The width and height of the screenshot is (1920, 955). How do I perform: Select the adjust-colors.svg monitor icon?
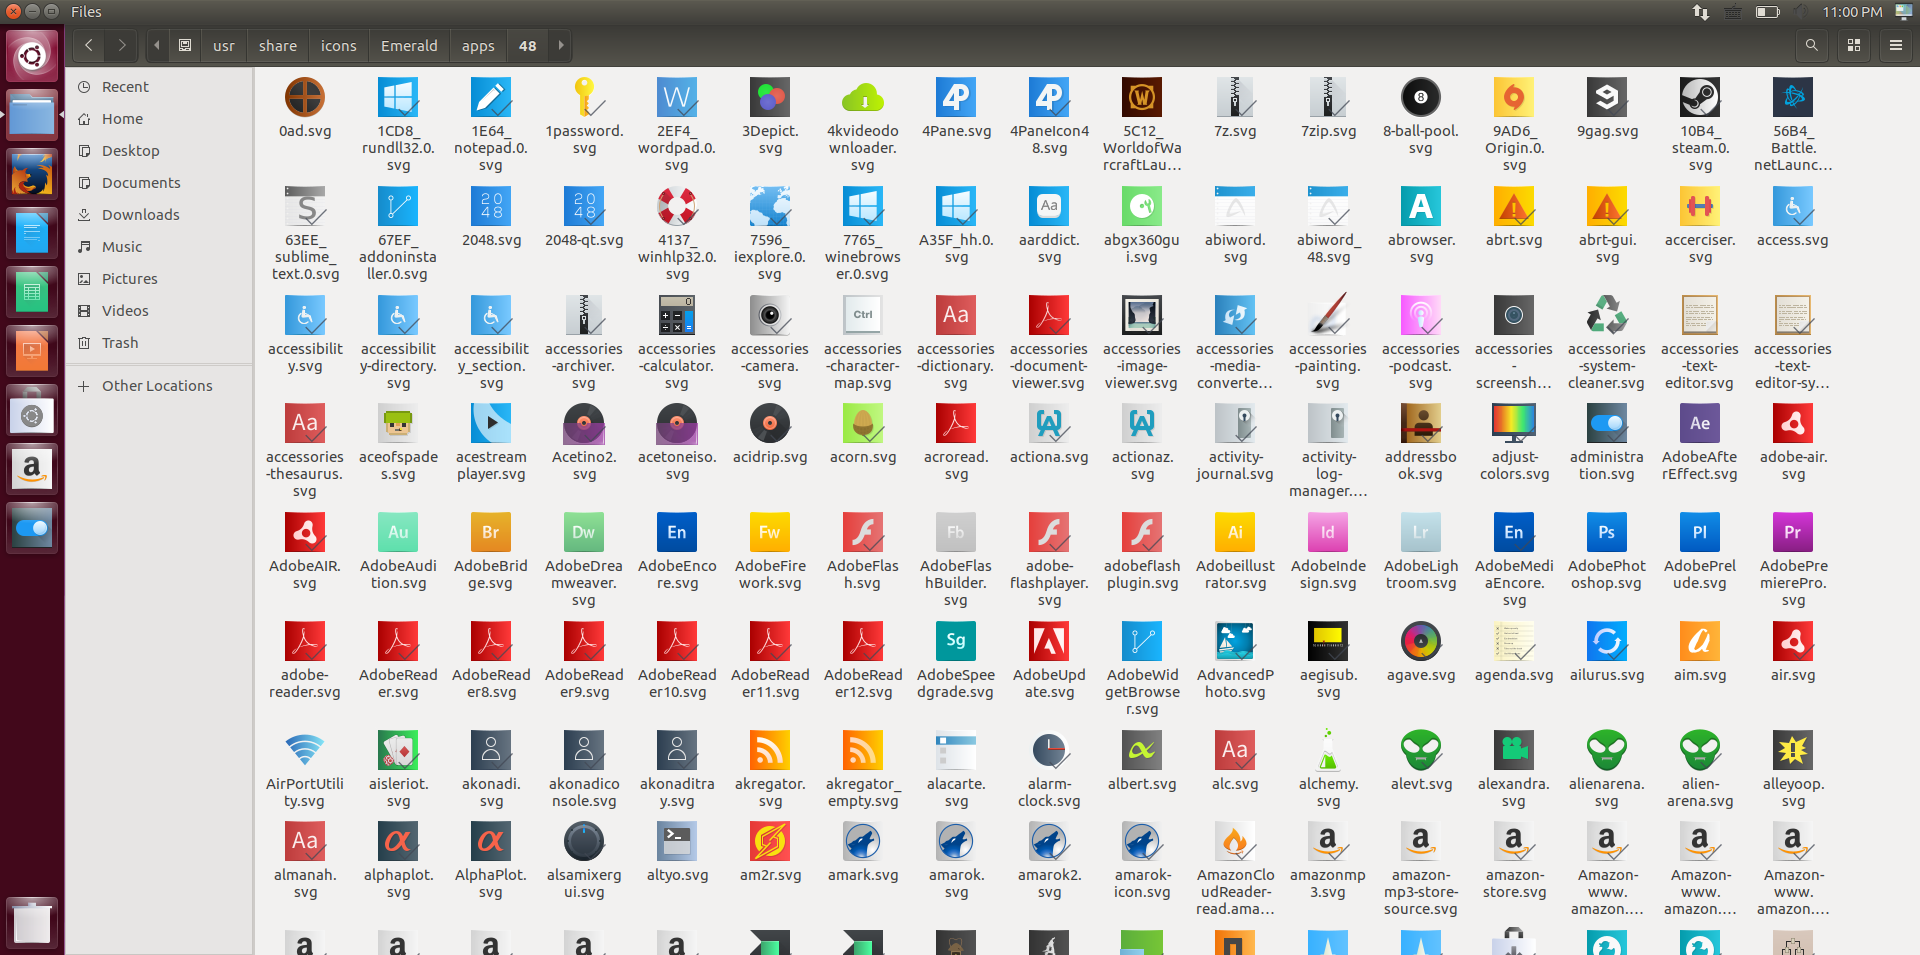(1514, 423)
